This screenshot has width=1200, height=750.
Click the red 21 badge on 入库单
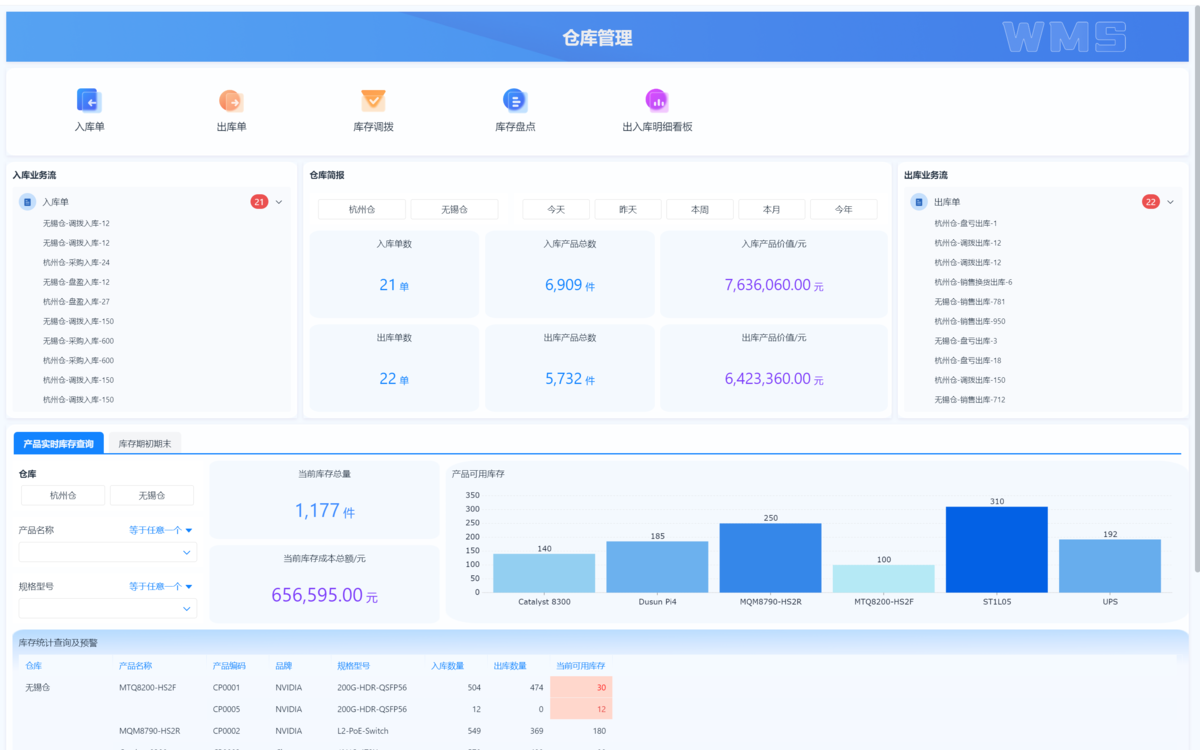259,202
